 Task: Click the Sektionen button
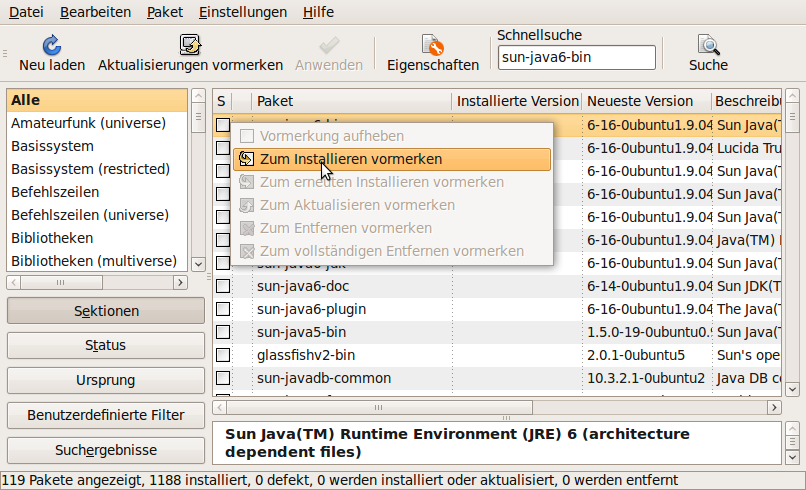coord(106,311)
